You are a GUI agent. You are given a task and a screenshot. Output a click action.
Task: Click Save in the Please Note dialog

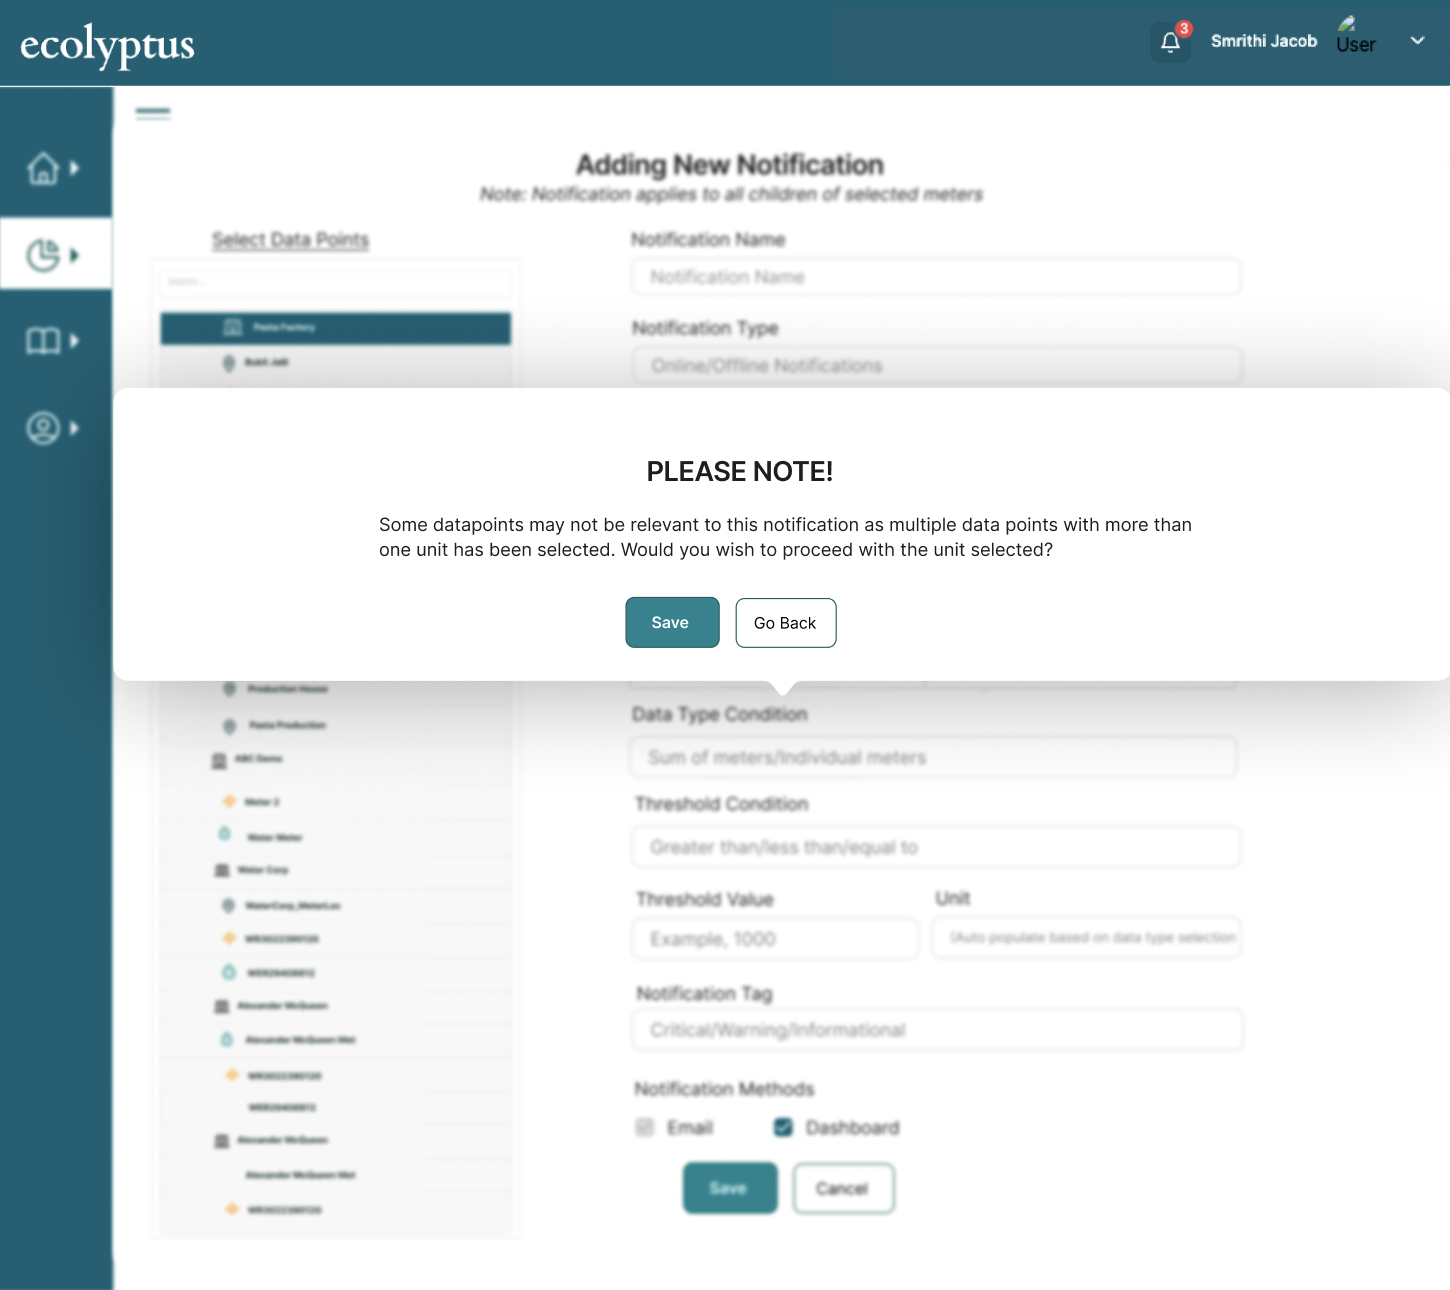point(672,622)
